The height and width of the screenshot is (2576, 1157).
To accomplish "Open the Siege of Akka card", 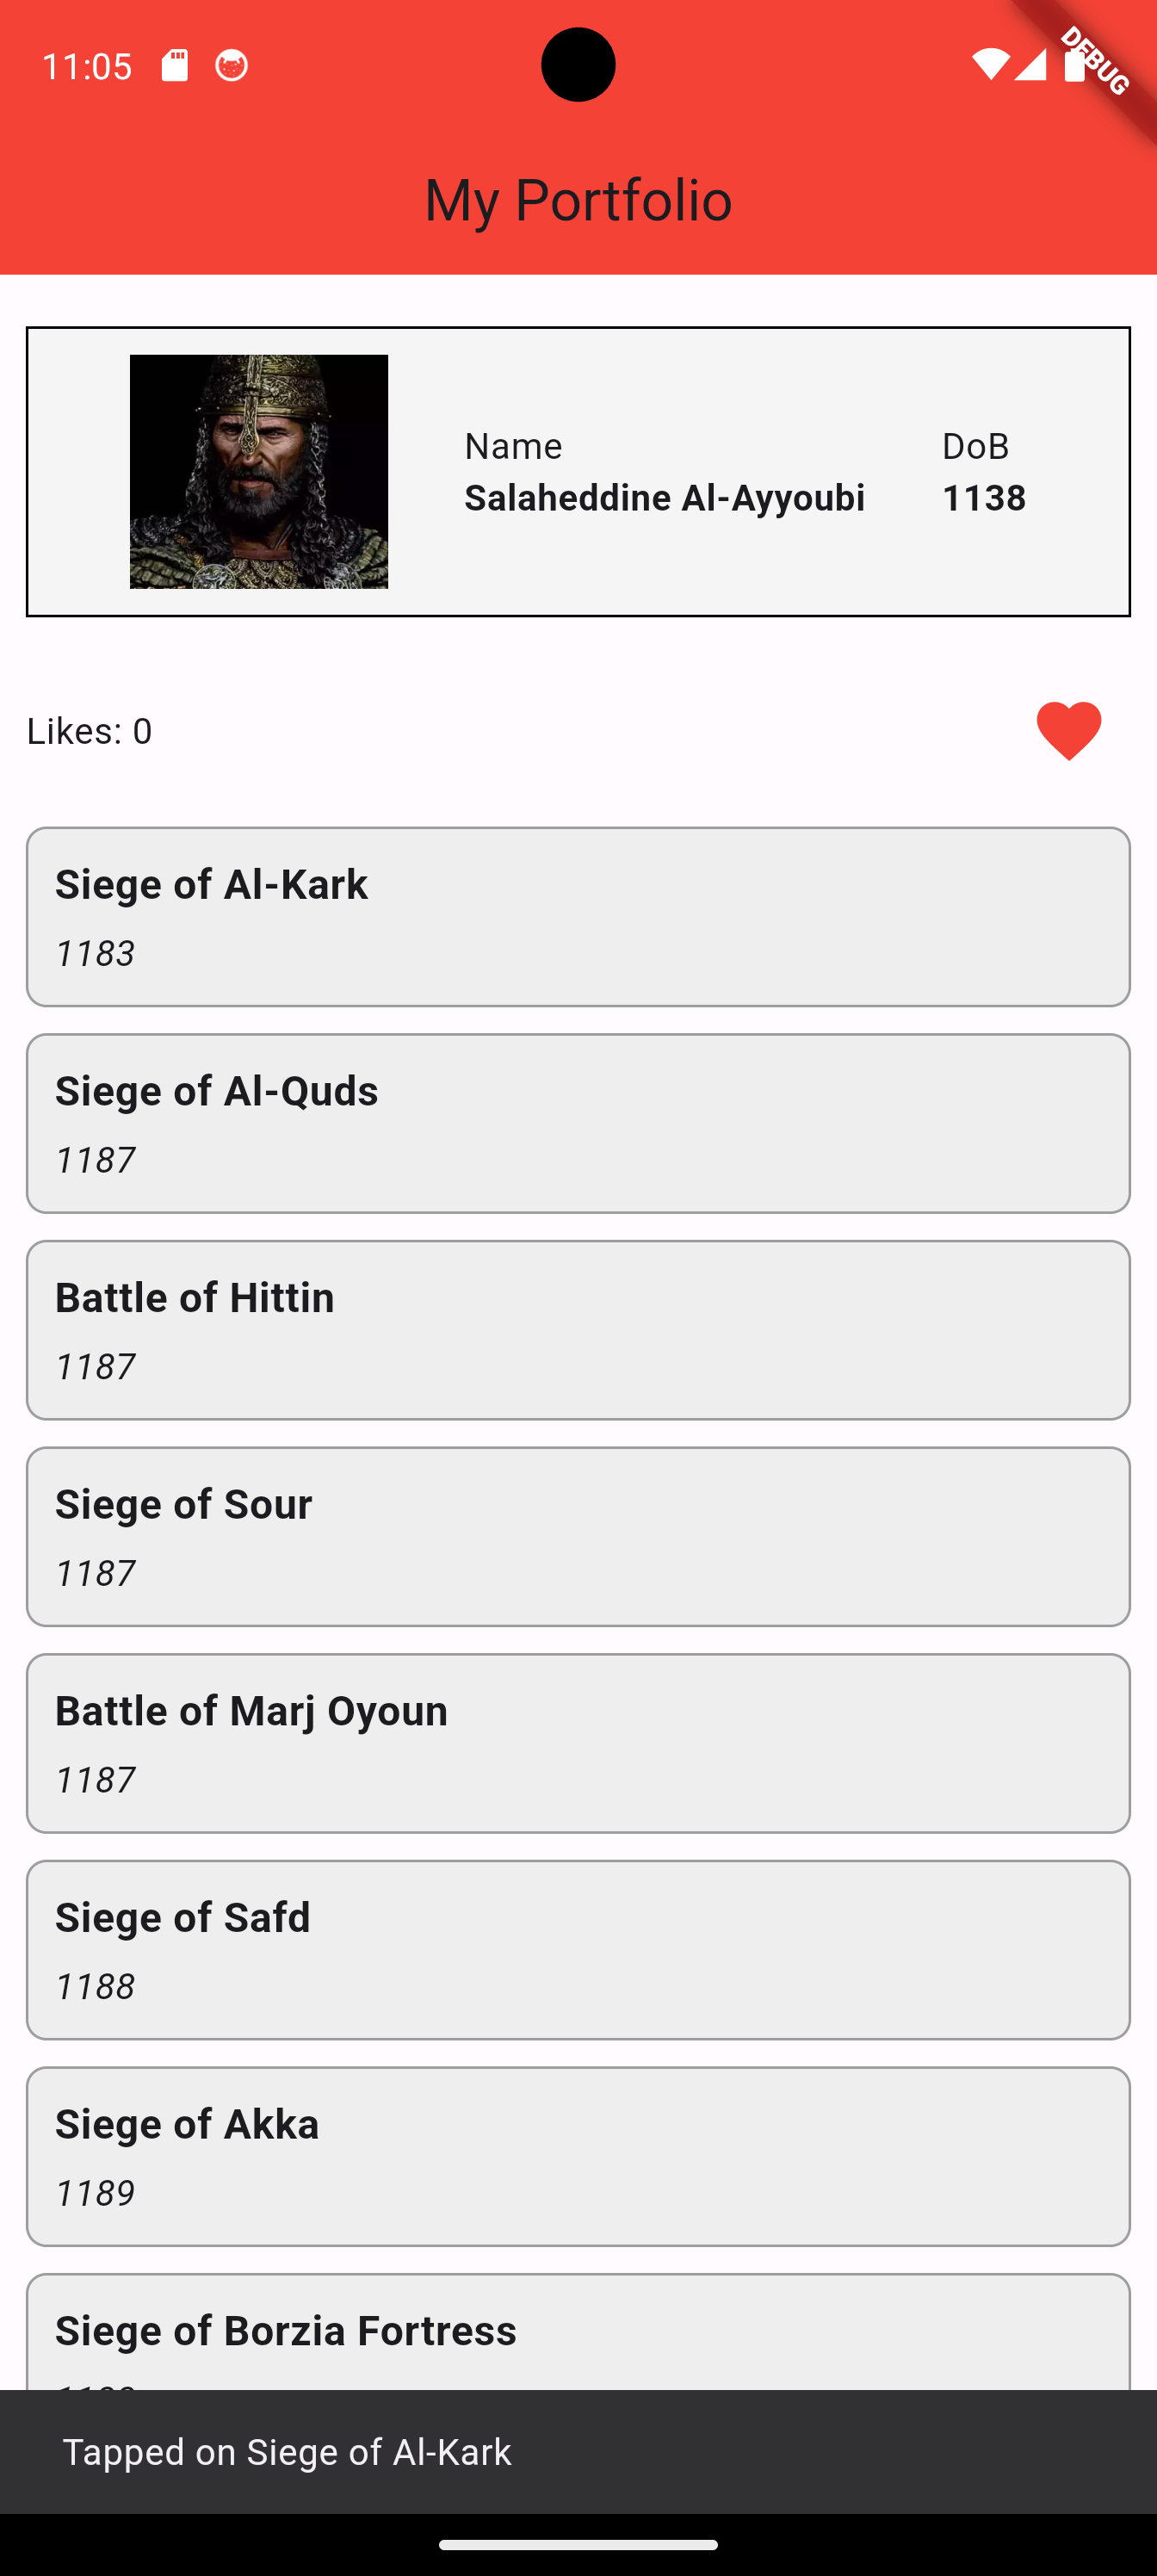I will coord(578,2156).
